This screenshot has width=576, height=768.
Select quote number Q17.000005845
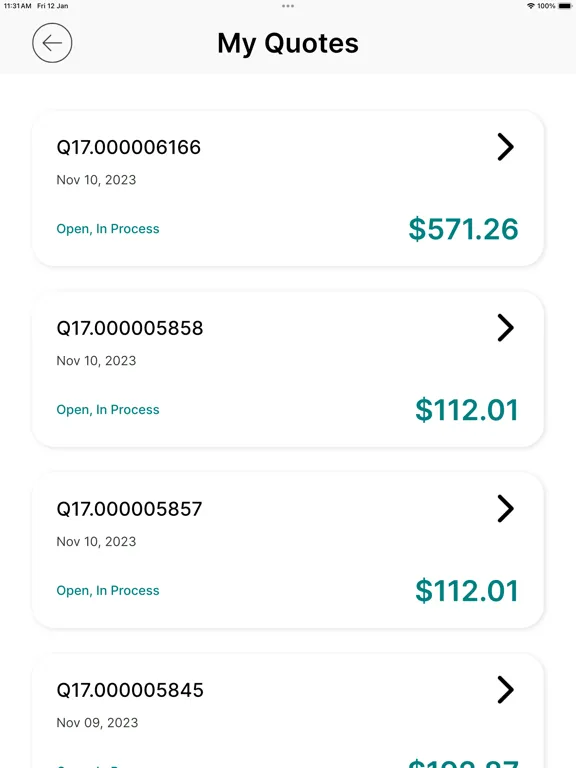[130, 690]
